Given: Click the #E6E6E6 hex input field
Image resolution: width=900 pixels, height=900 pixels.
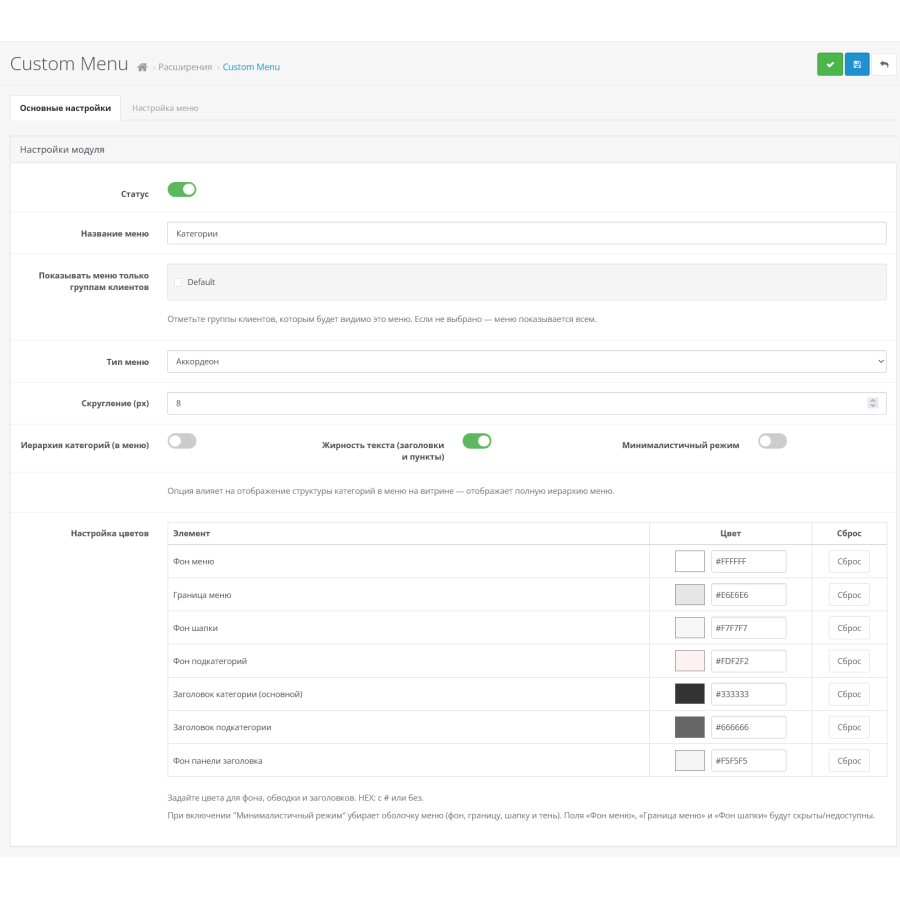Looking at the screenshot, I should (x=748, y=595).
